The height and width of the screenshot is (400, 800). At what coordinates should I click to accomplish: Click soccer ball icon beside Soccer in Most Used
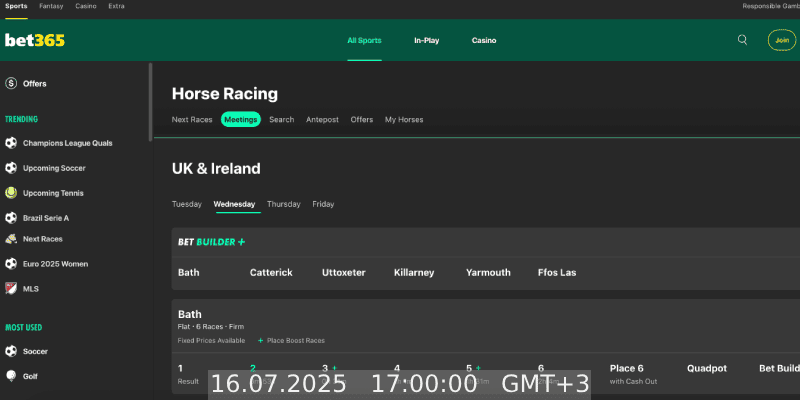(x=11, y=351)
